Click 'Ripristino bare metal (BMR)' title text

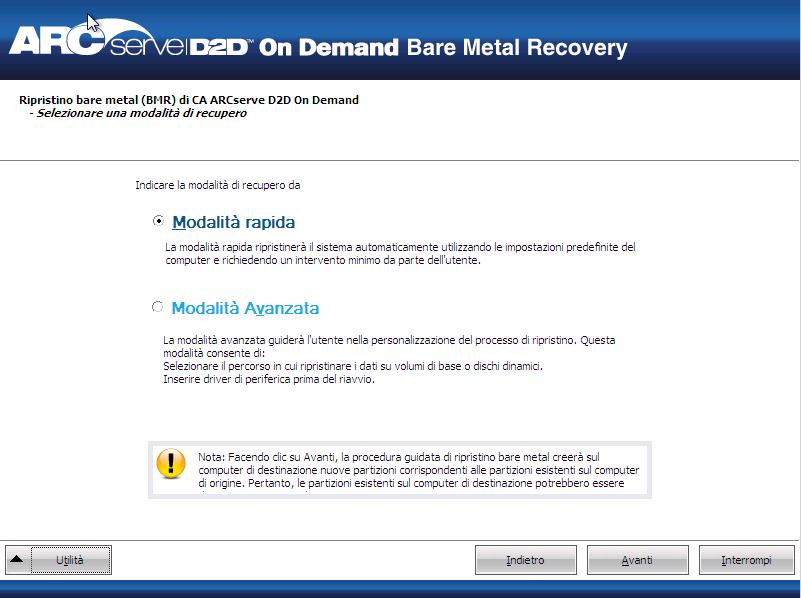coord(189,100)
